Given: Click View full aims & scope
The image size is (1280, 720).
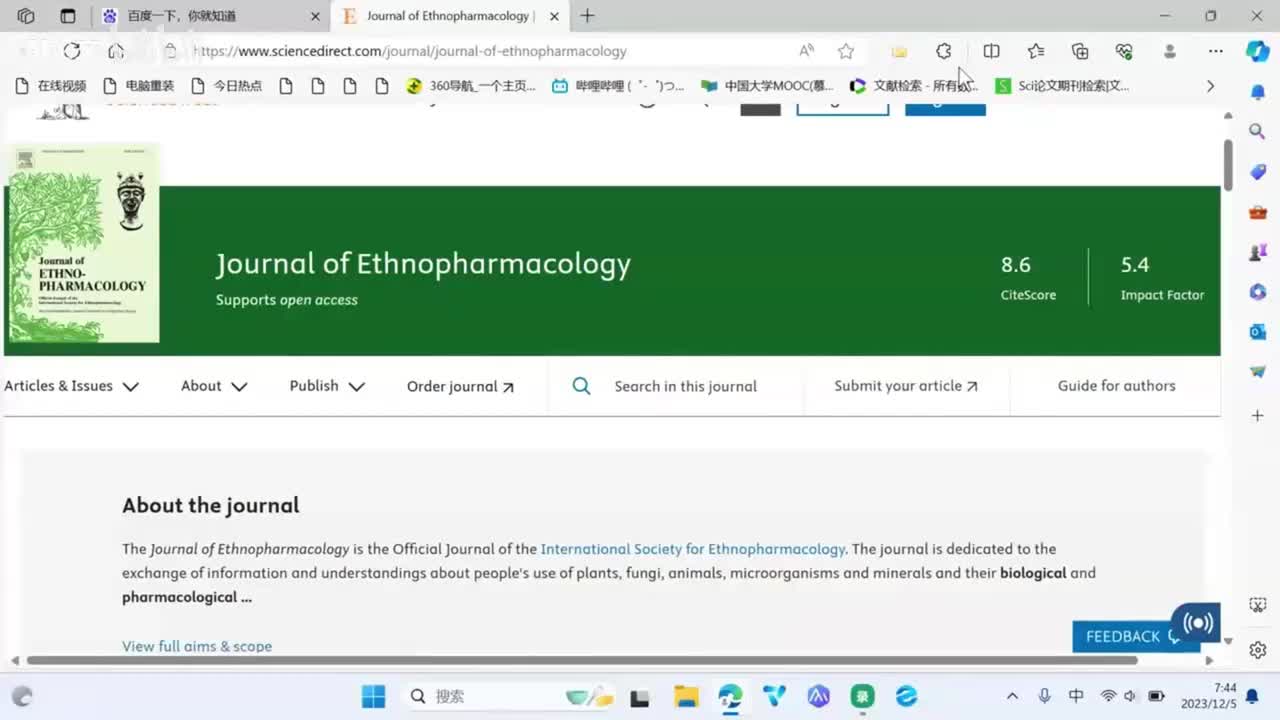Looking at the screenshot, I should (x=197, y=646).
